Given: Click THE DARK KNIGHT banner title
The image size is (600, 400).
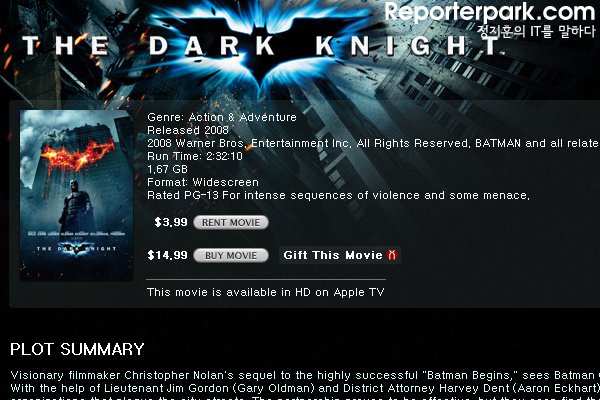Looking at the screenshot, I should coord(262,46).
